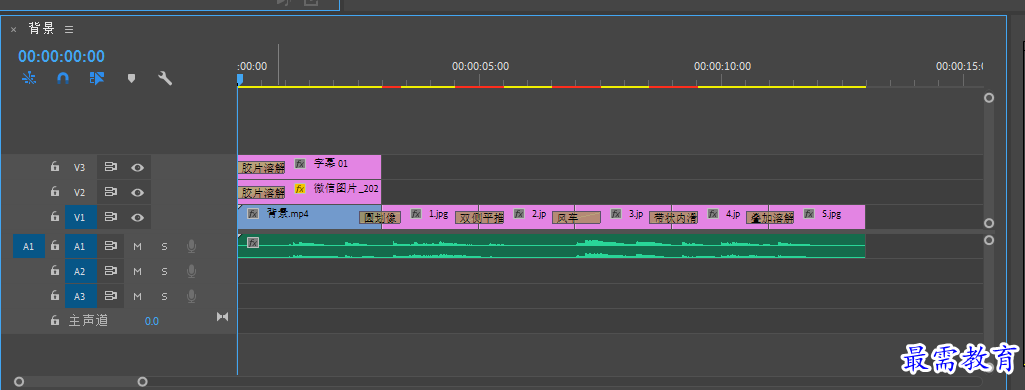Mute audio track A1
The width and height of the screenshot is (1025, 390).
coord(137,246)
